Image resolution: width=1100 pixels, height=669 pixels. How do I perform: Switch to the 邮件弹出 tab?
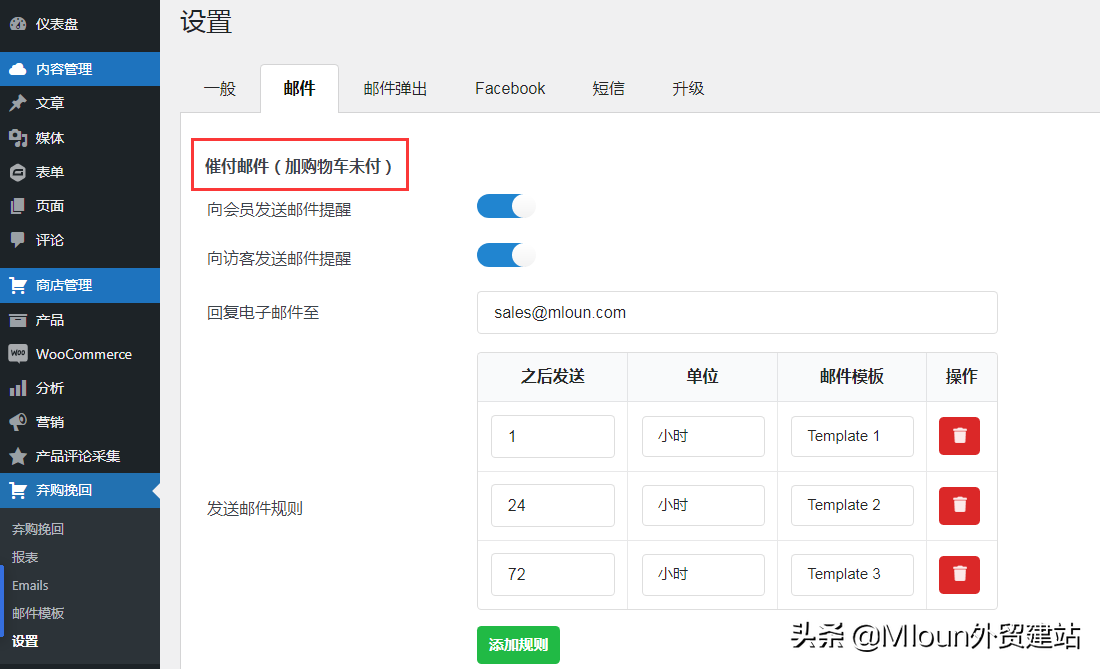(x=396, y=88)
